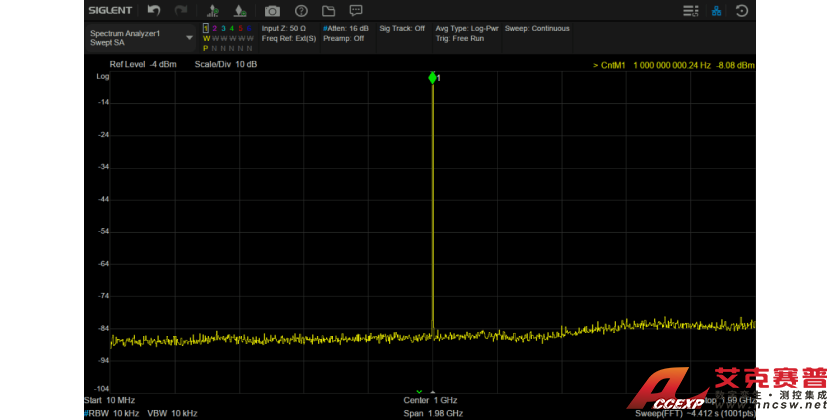Toggle Sig Track Off setting
The image size is (840, 420).
pos(402,28)
